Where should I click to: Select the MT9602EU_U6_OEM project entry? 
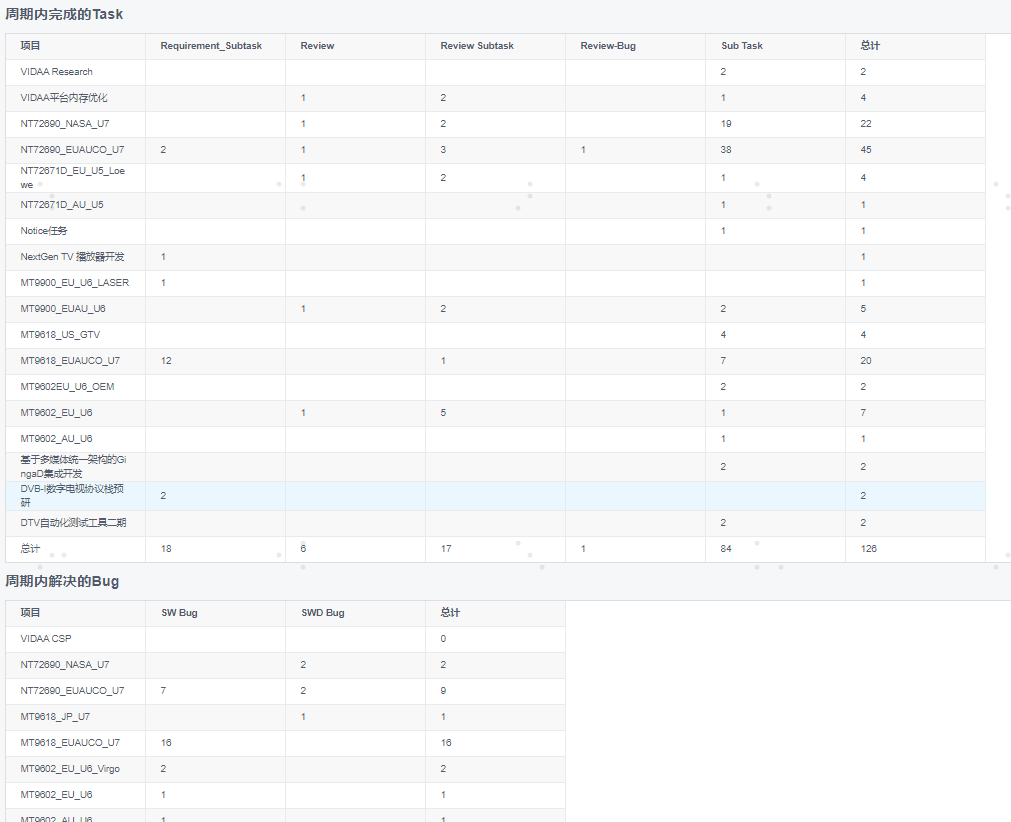(67, 387)
